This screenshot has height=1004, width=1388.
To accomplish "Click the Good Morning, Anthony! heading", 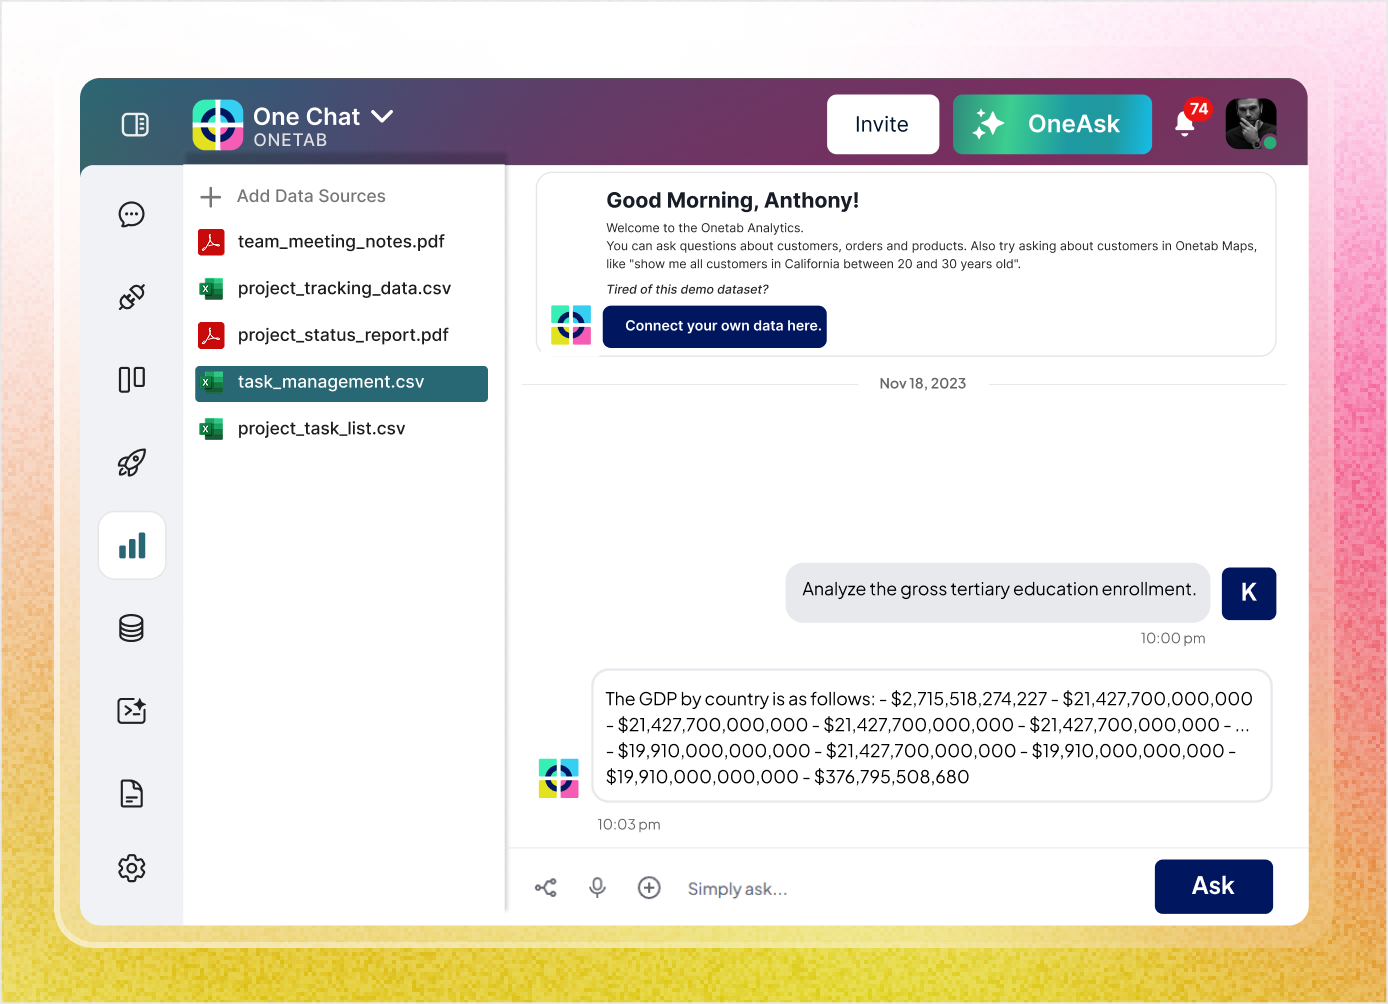I will click(x=733, y=200).
